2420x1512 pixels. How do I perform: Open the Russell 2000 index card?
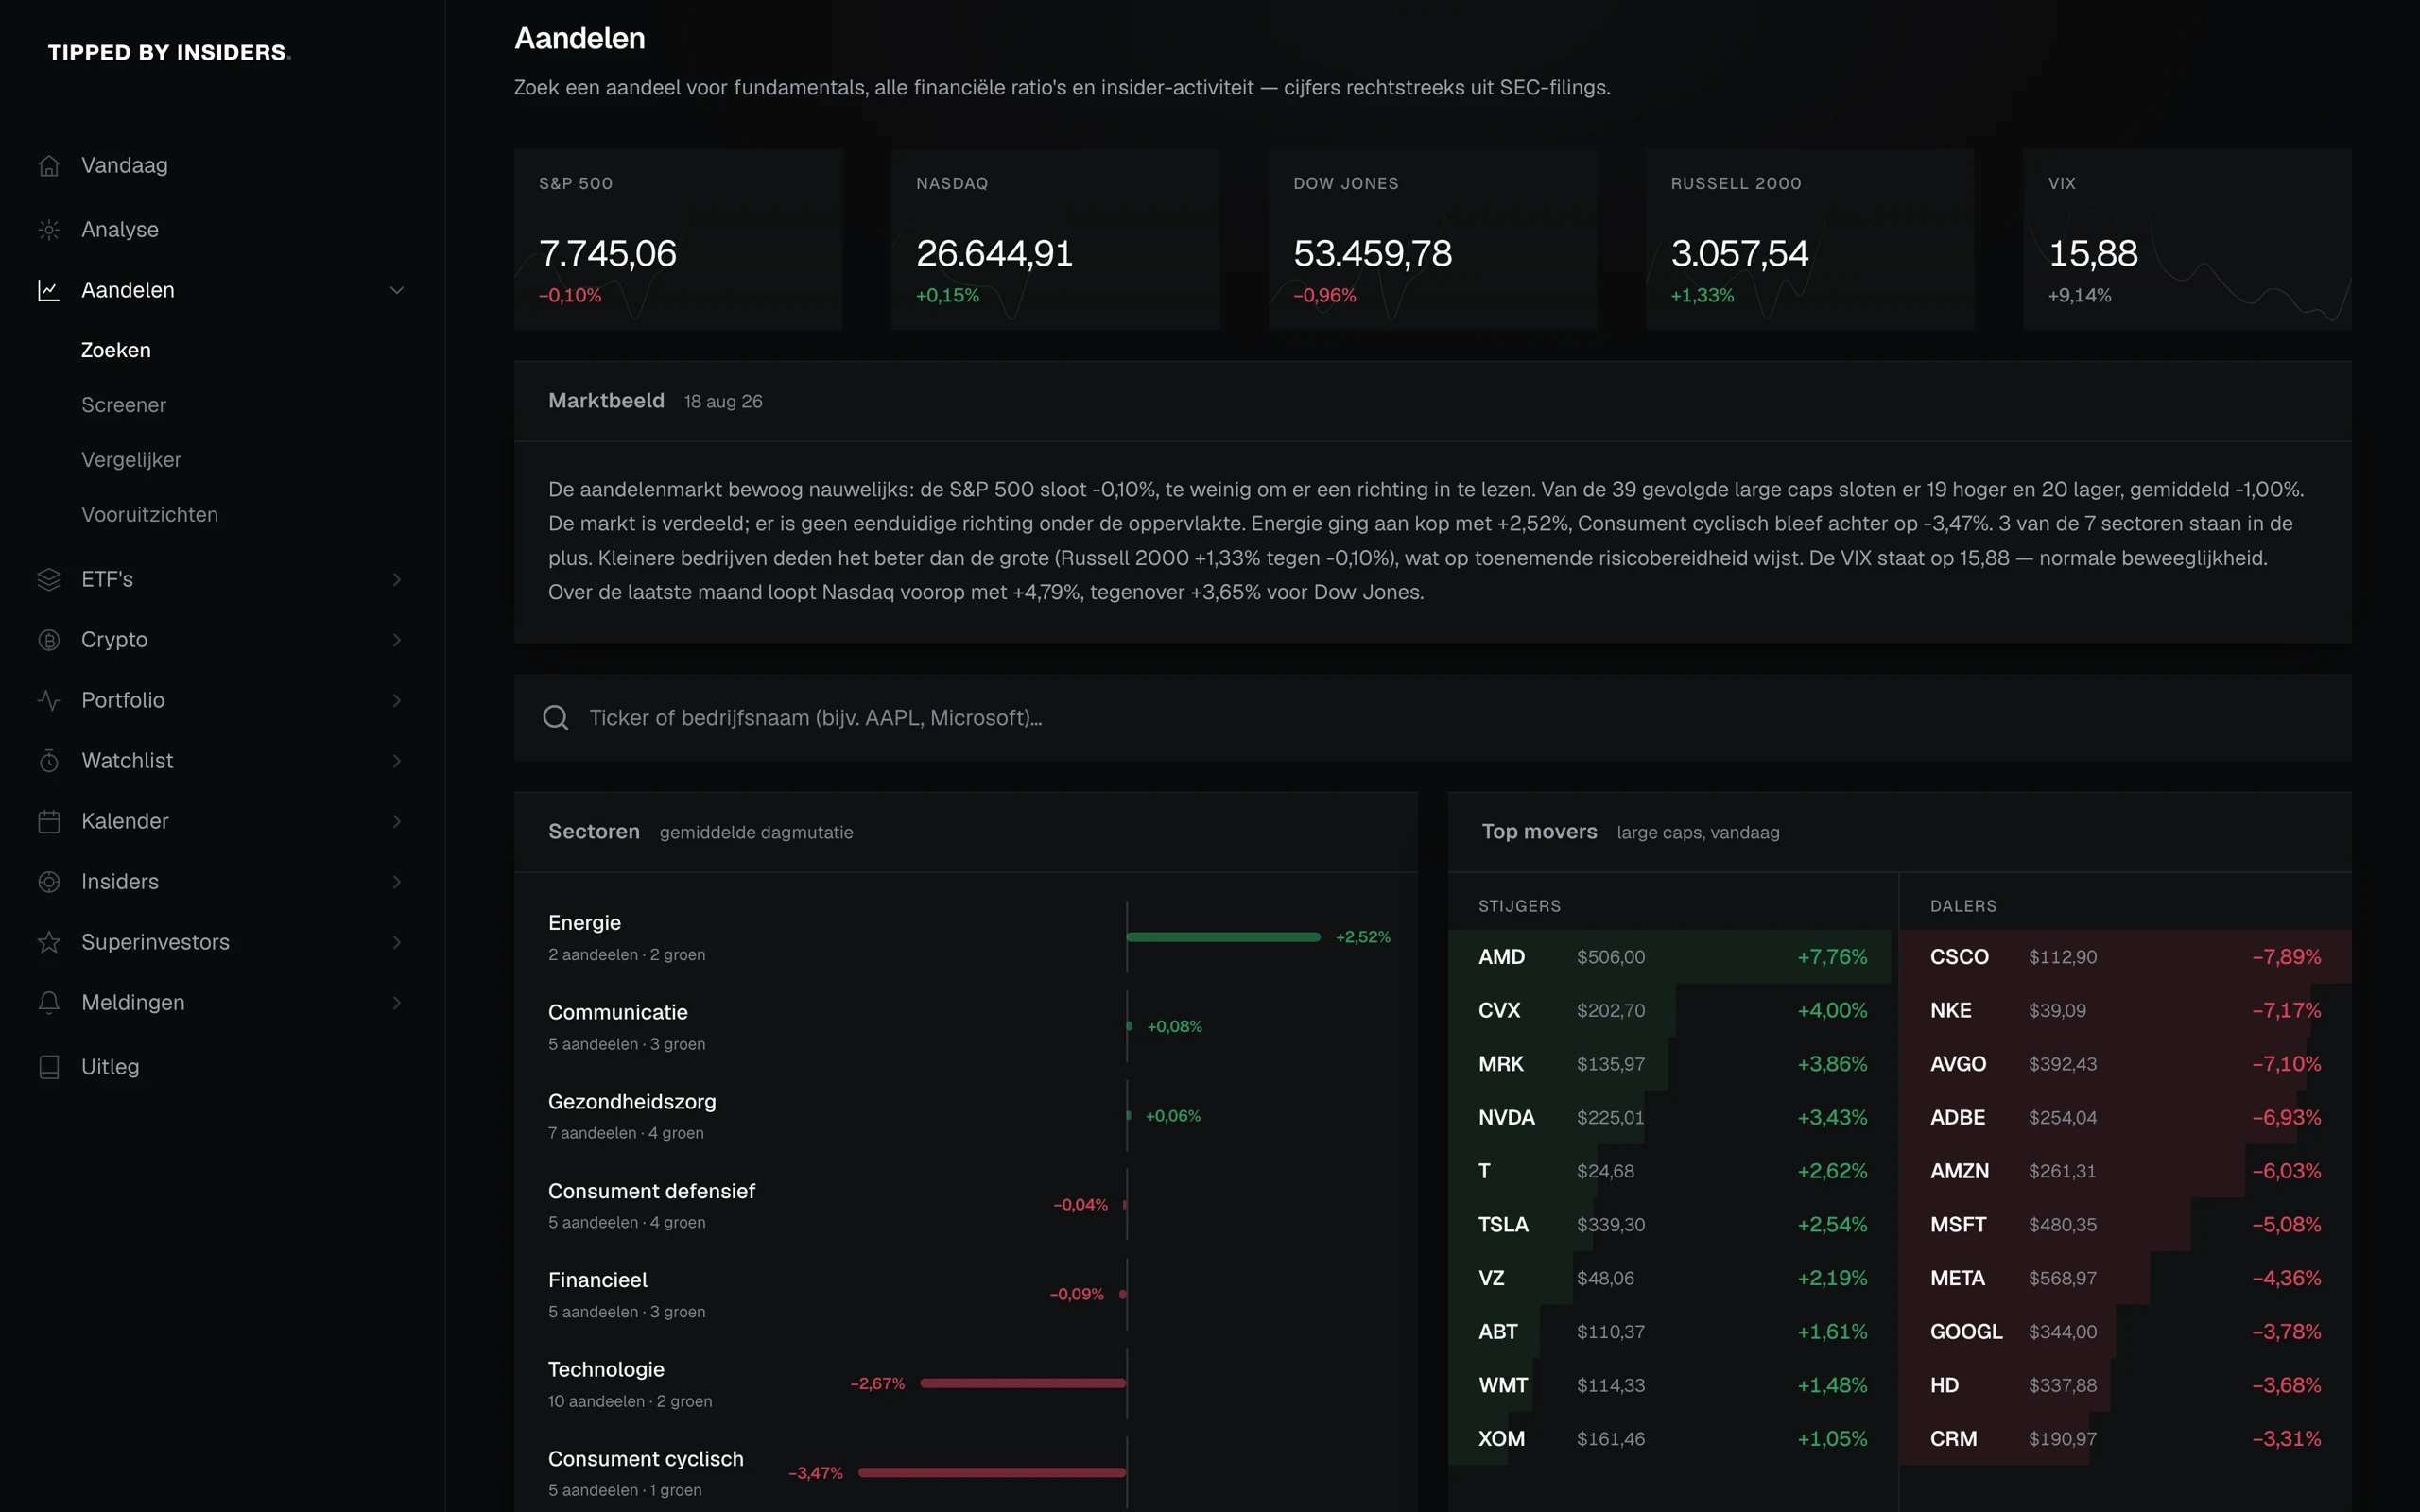(1810, 240)
